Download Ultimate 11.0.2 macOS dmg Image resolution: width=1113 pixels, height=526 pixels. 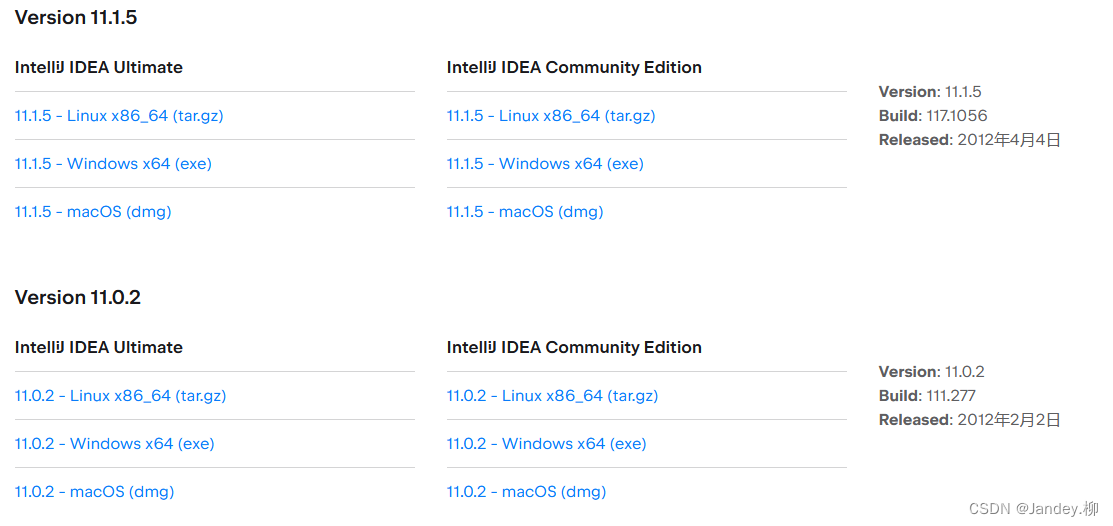tap(94, 492)
